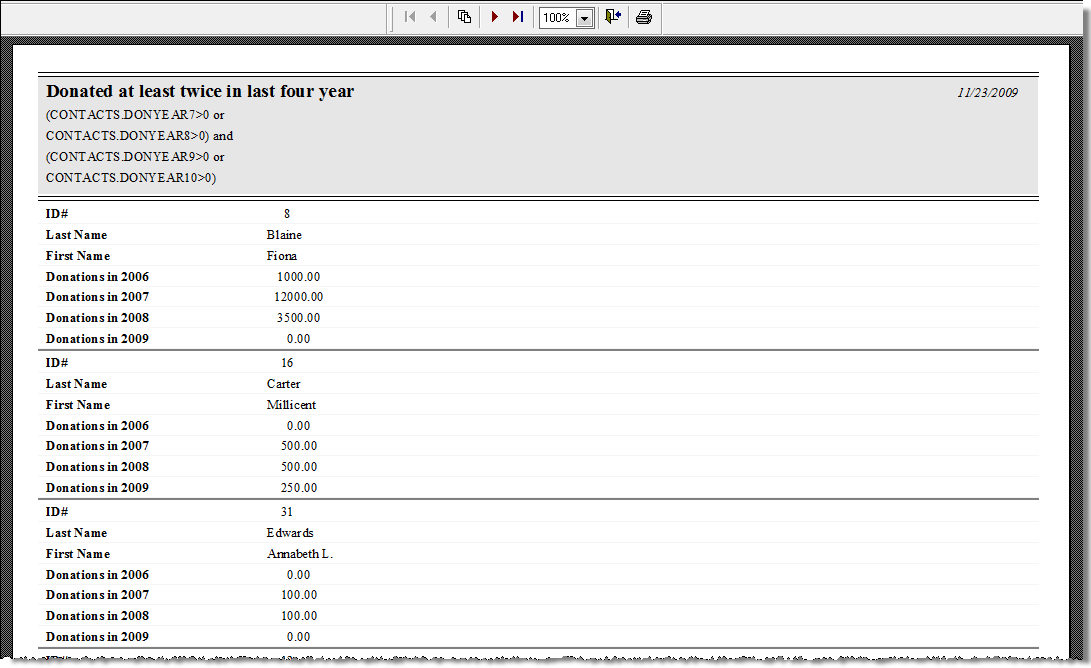Click the CONTACTS.DONYEAR7 filter criteria line

click(x=133, y=114)
